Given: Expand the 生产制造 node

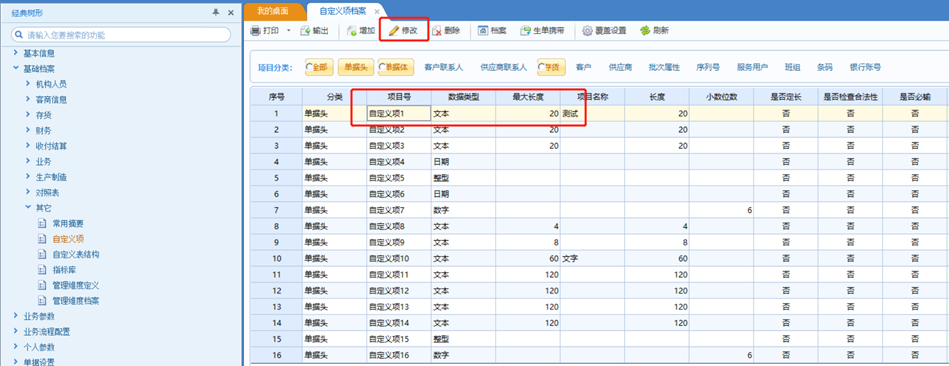Looking at the screenshot, I should pos(28,177).
